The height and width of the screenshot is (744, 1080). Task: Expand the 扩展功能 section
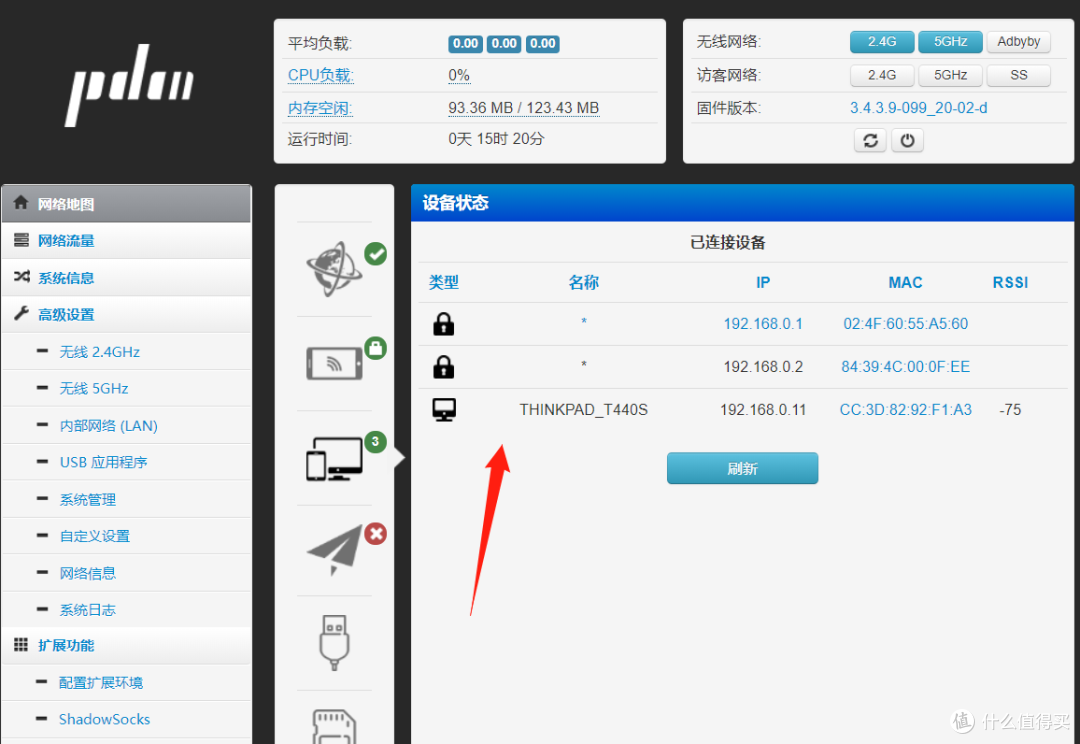point(127,645)
